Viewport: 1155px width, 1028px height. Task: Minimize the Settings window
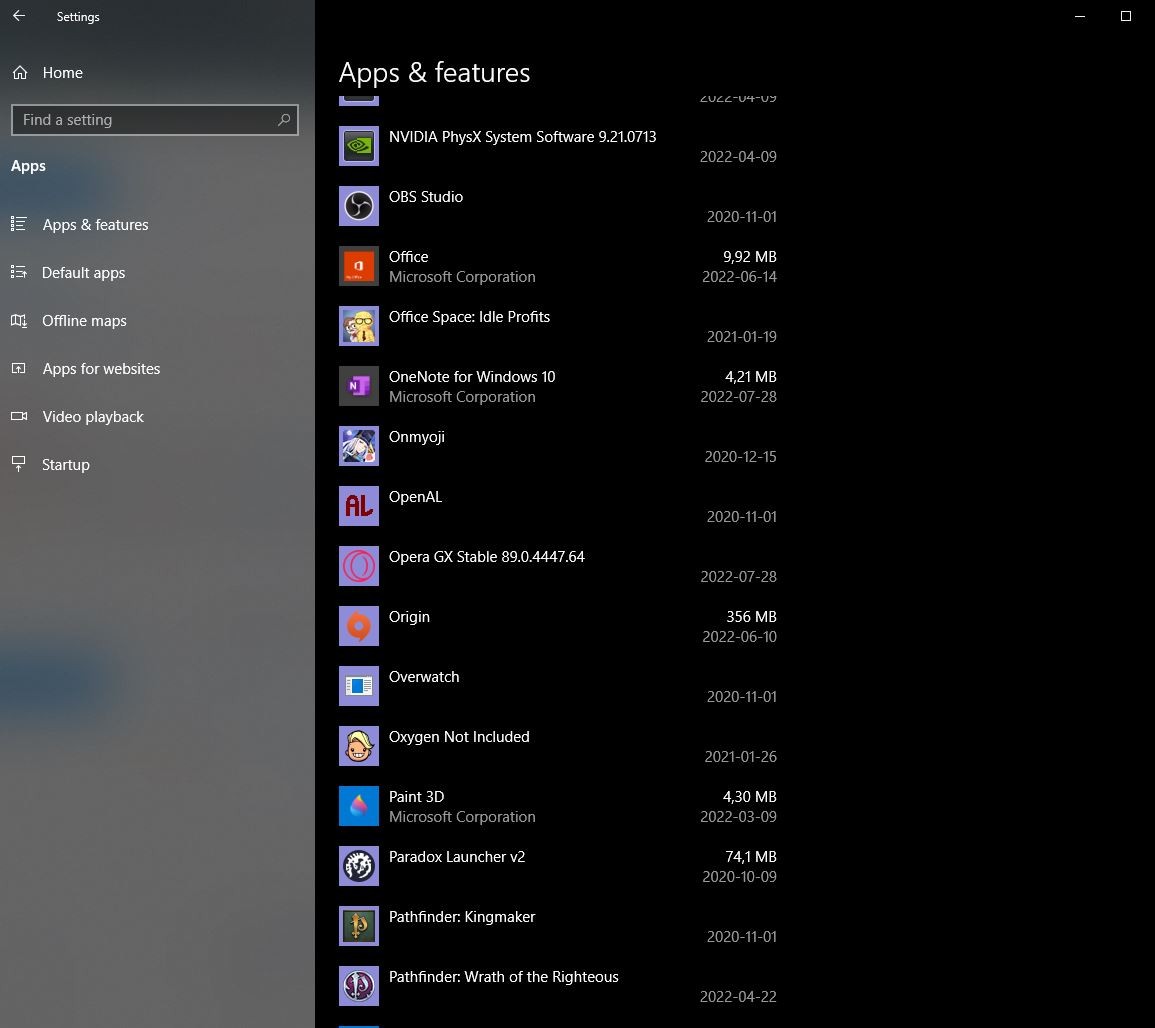pos(1080,16)
